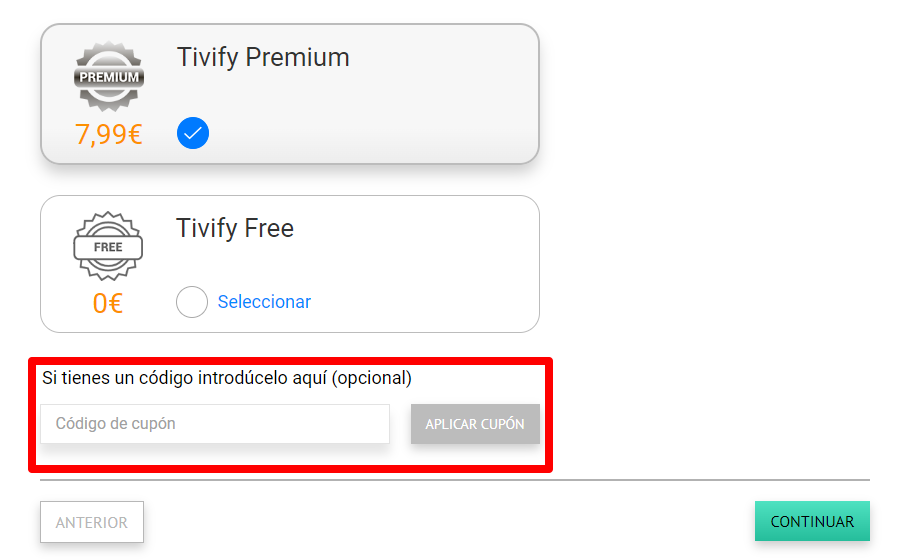This screenshot has height=560, width=906.
Task: Click the Tivify Premium plan title
Action: tap(263, 57)
